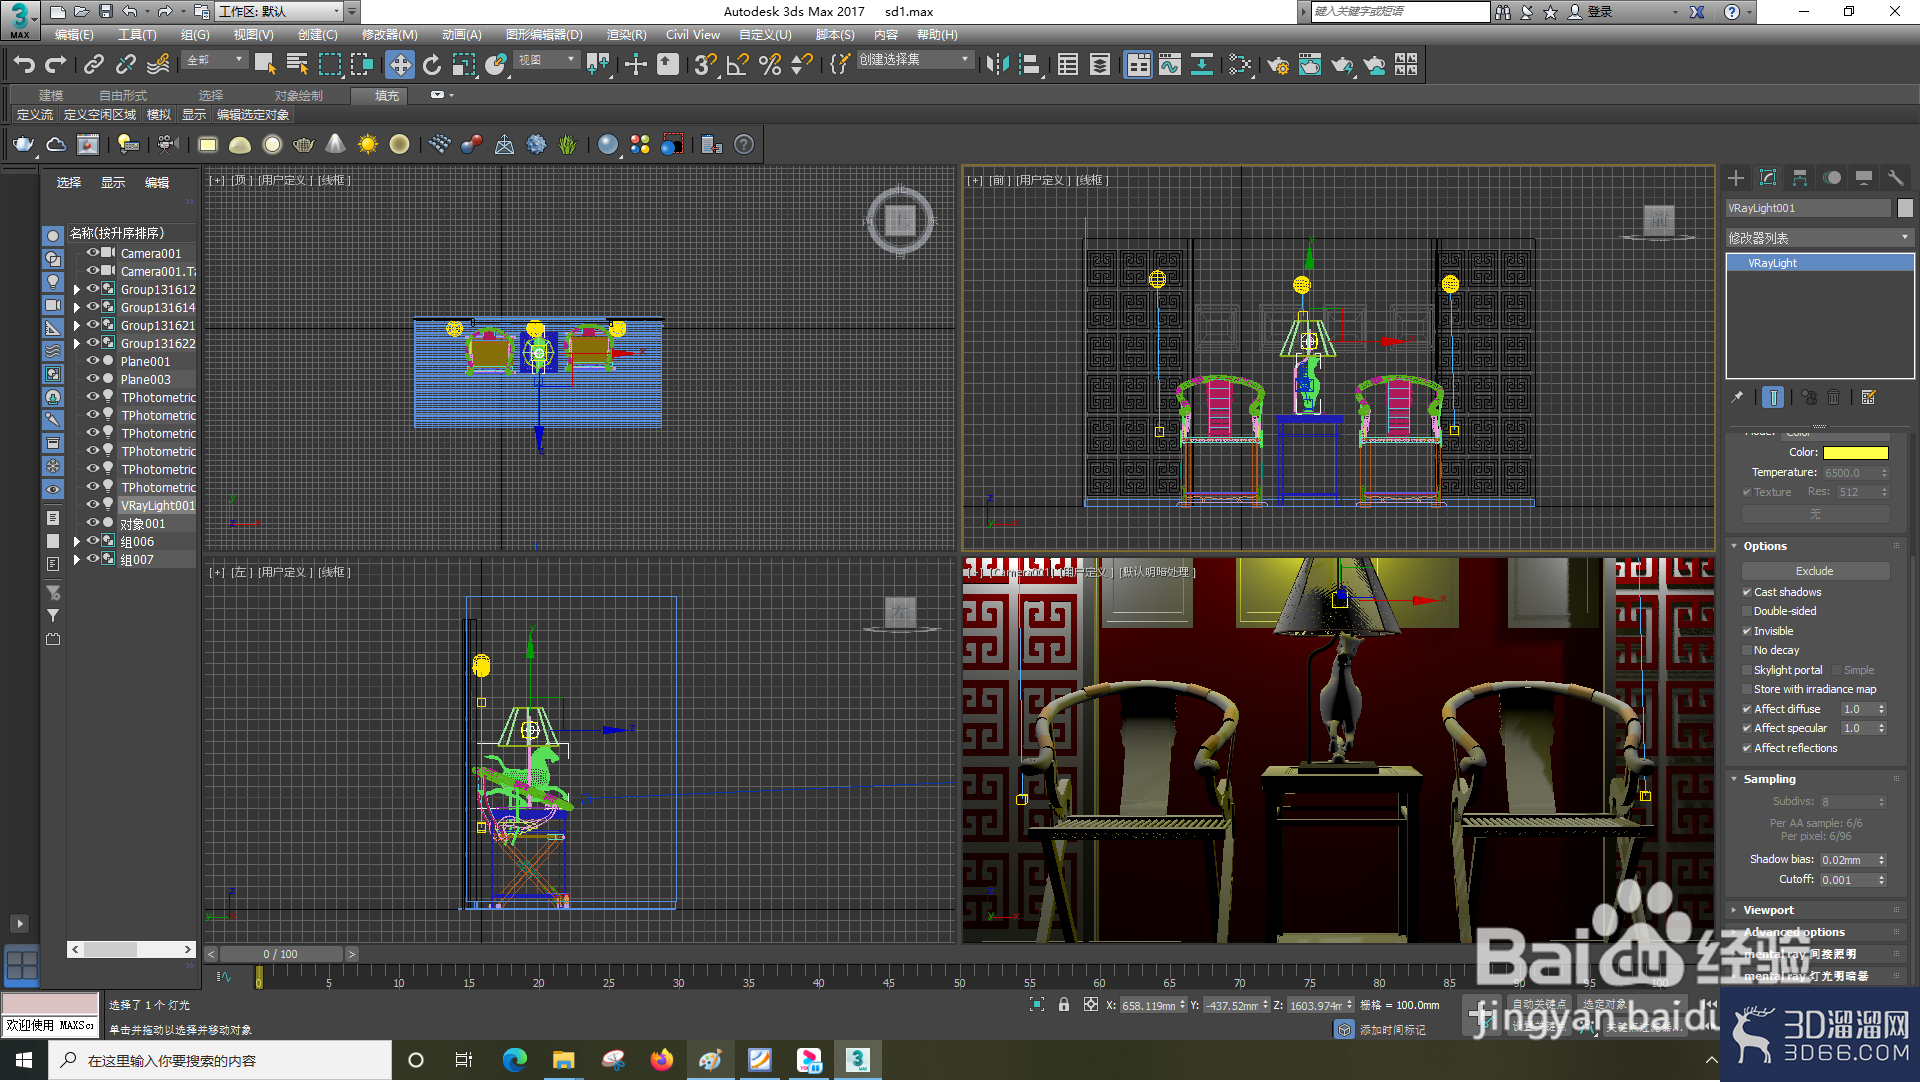Open the Render Setup teapot icon
1920x1082 pixels.
click(1278, 65)
